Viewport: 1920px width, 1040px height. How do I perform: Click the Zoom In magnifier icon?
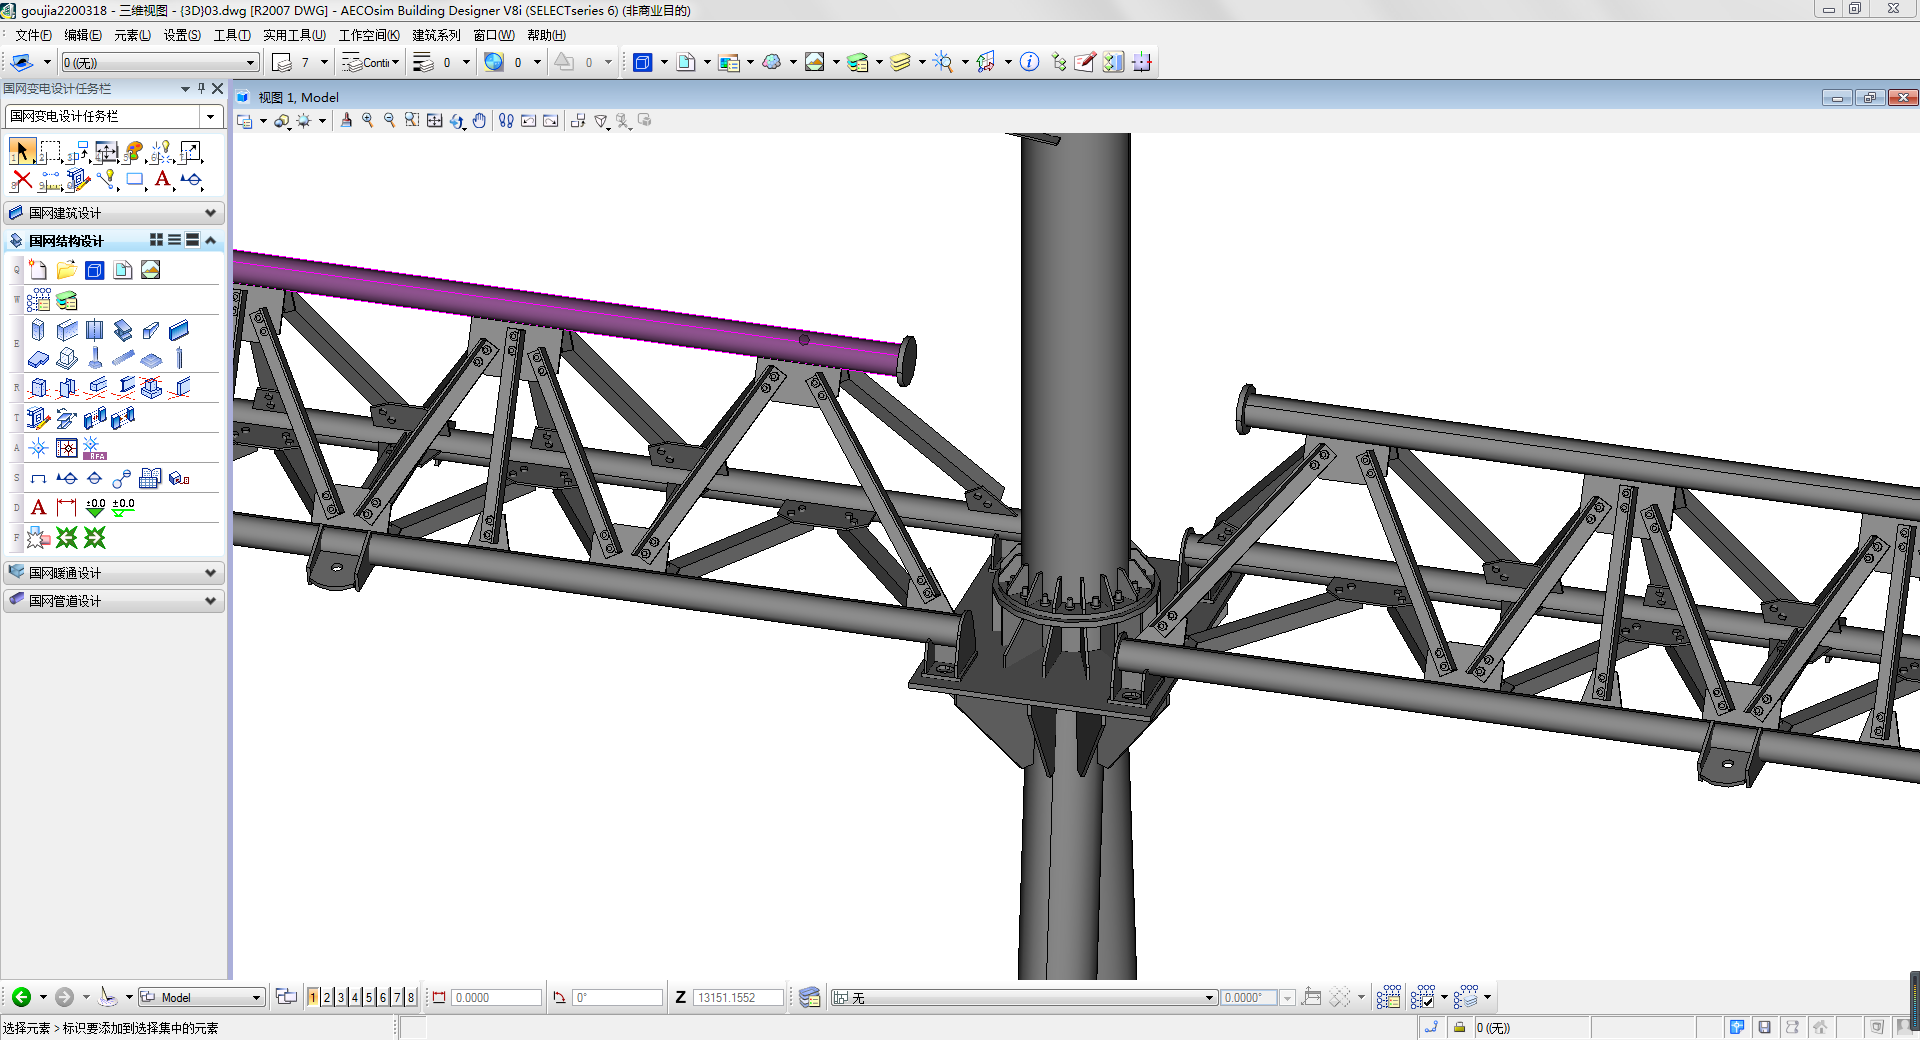pyautogui.click(x=368, y=121)
